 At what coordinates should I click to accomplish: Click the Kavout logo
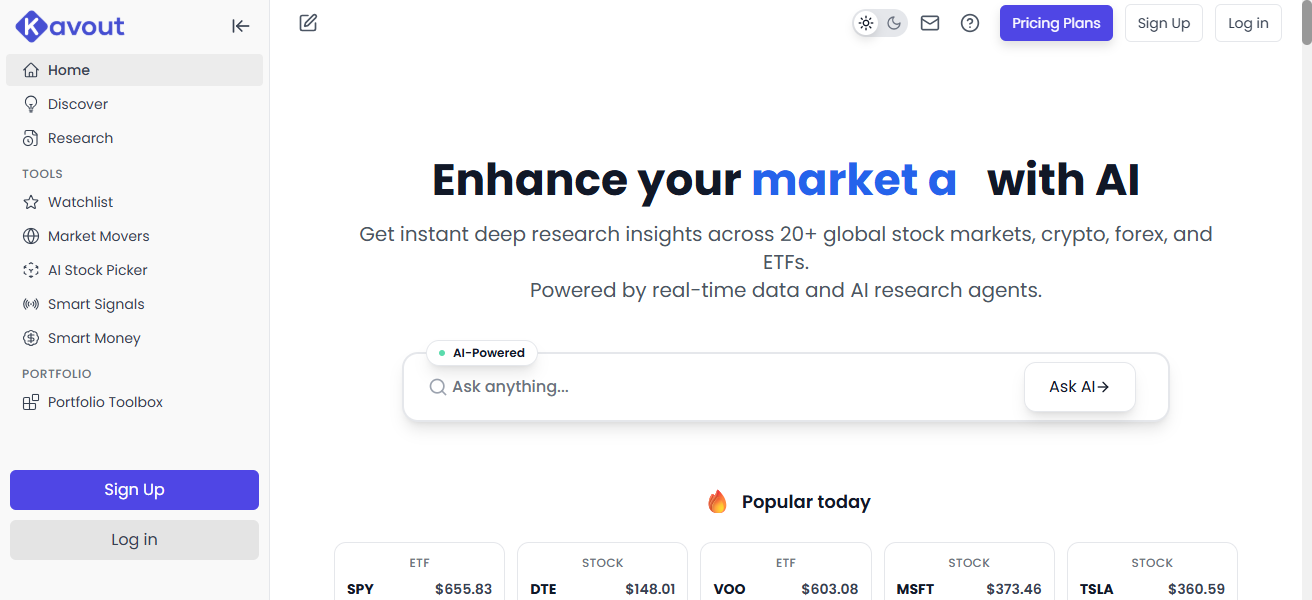tap(70, 26)
